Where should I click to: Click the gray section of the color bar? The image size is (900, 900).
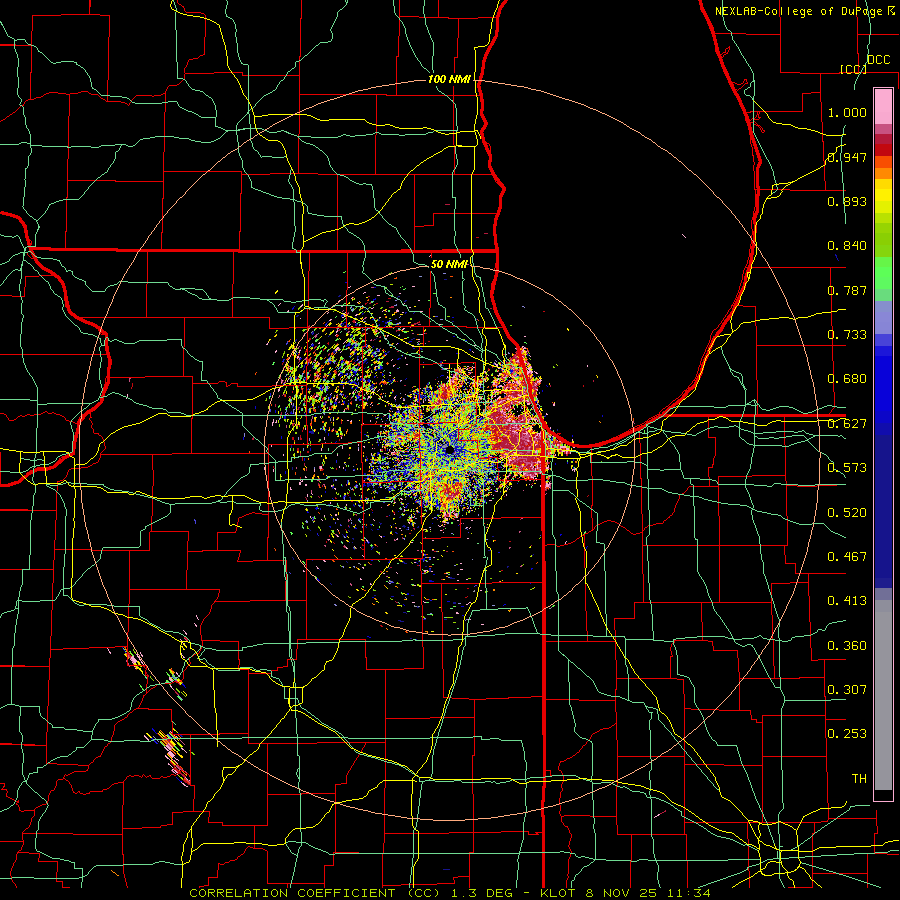pos(883,695)
